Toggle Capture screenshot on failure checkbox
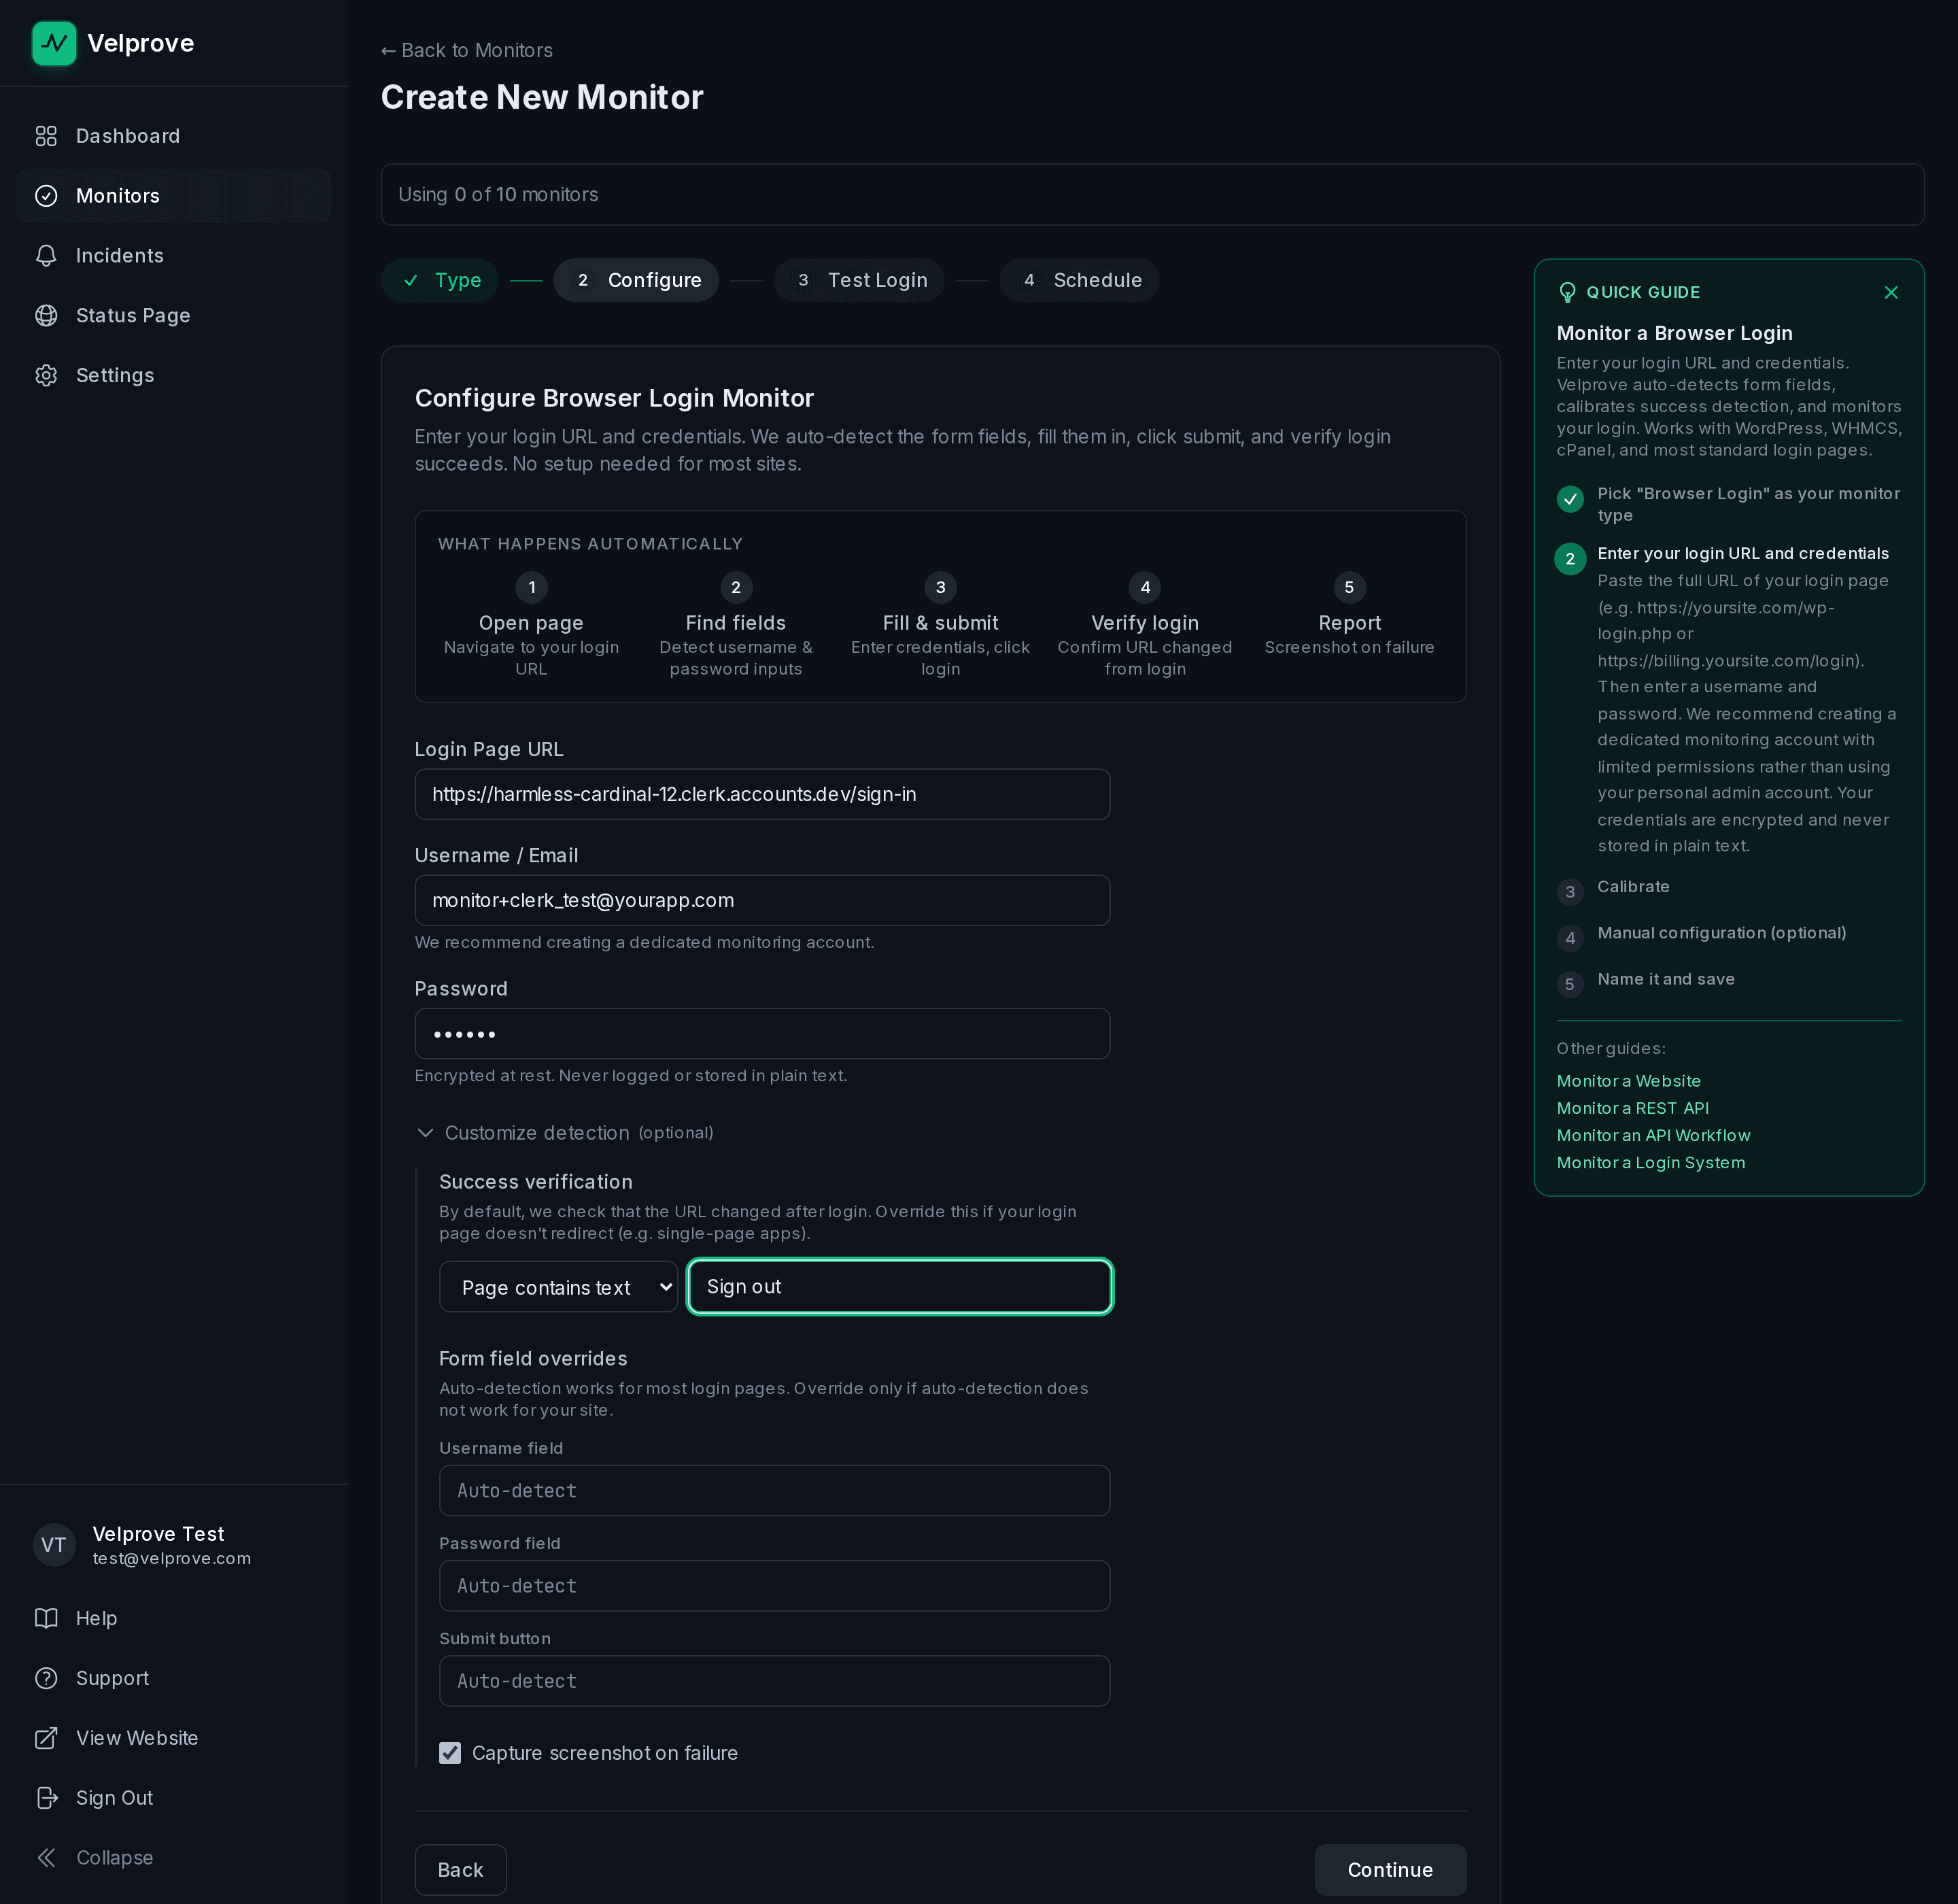This screenshot has height=1904, width=1958. tap(450, 1753)
